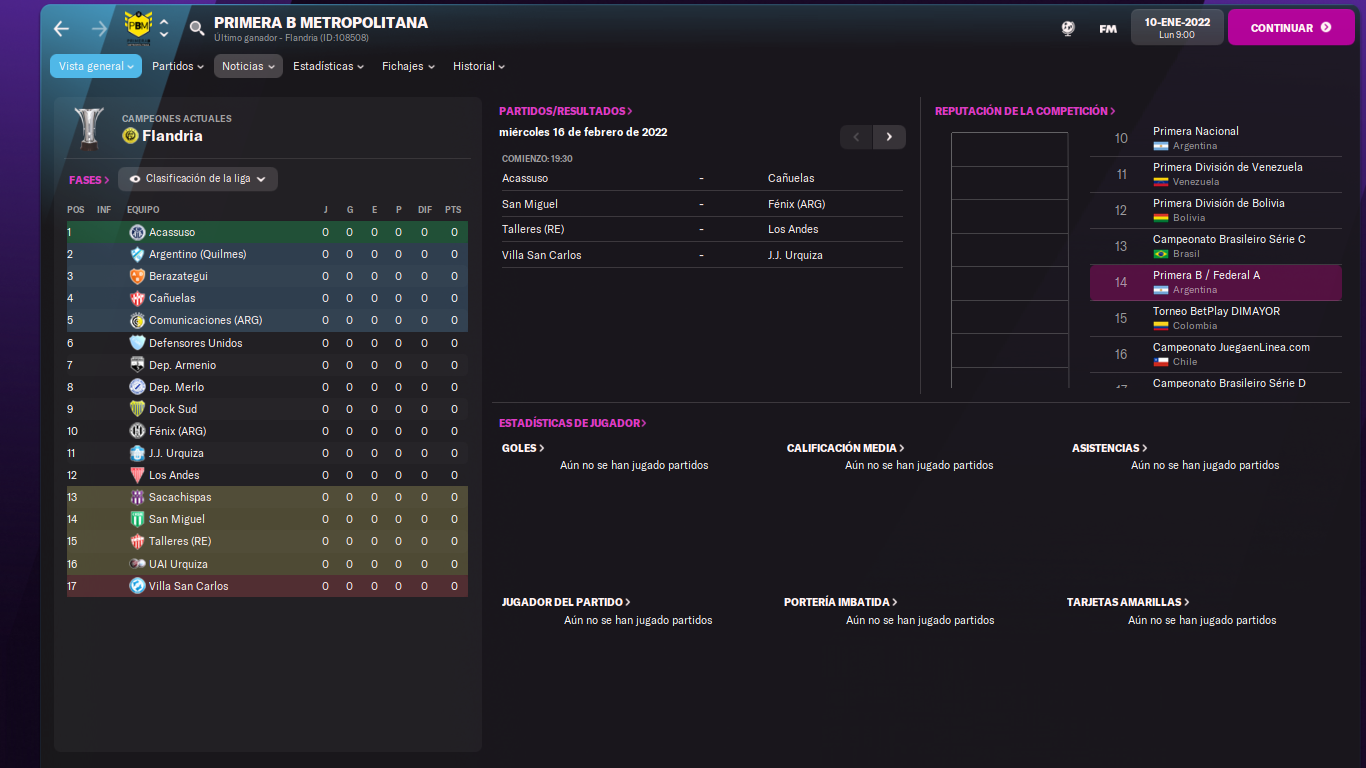Click the Flandria club badge

[x=130, y=136]
